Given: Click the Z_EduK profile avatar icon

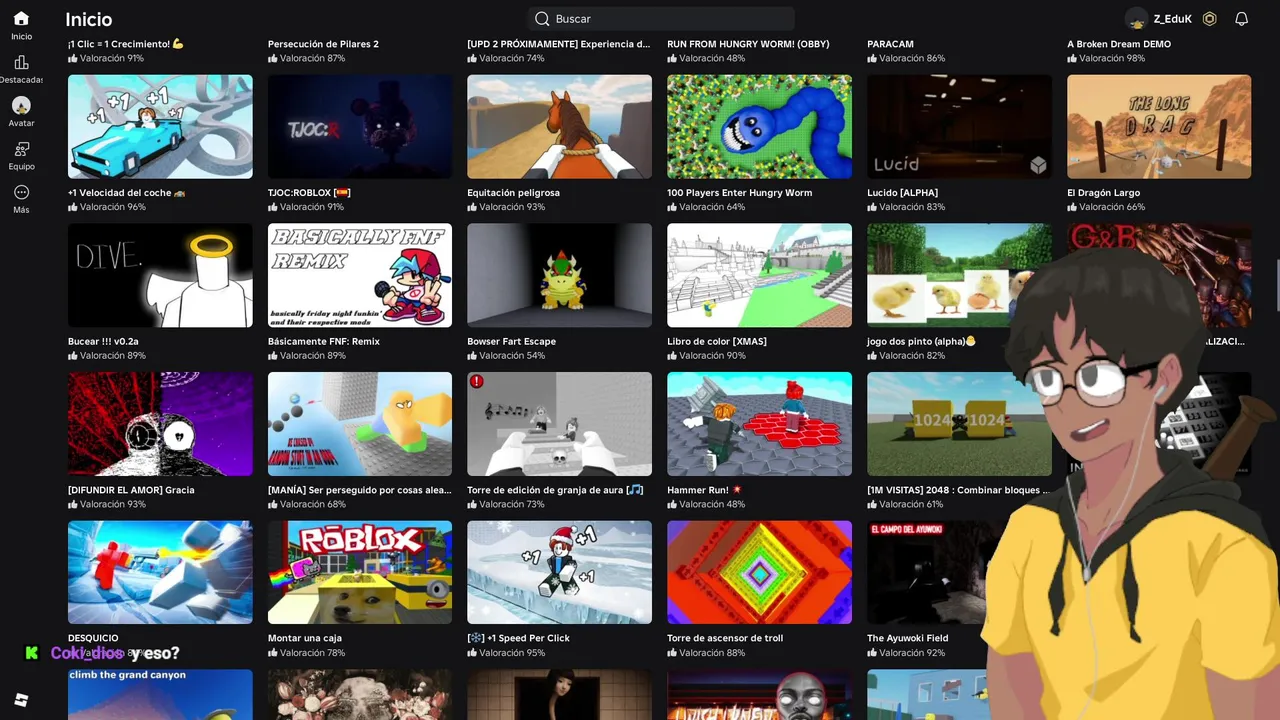Looking at the screenshot, I should point(1136,19).
